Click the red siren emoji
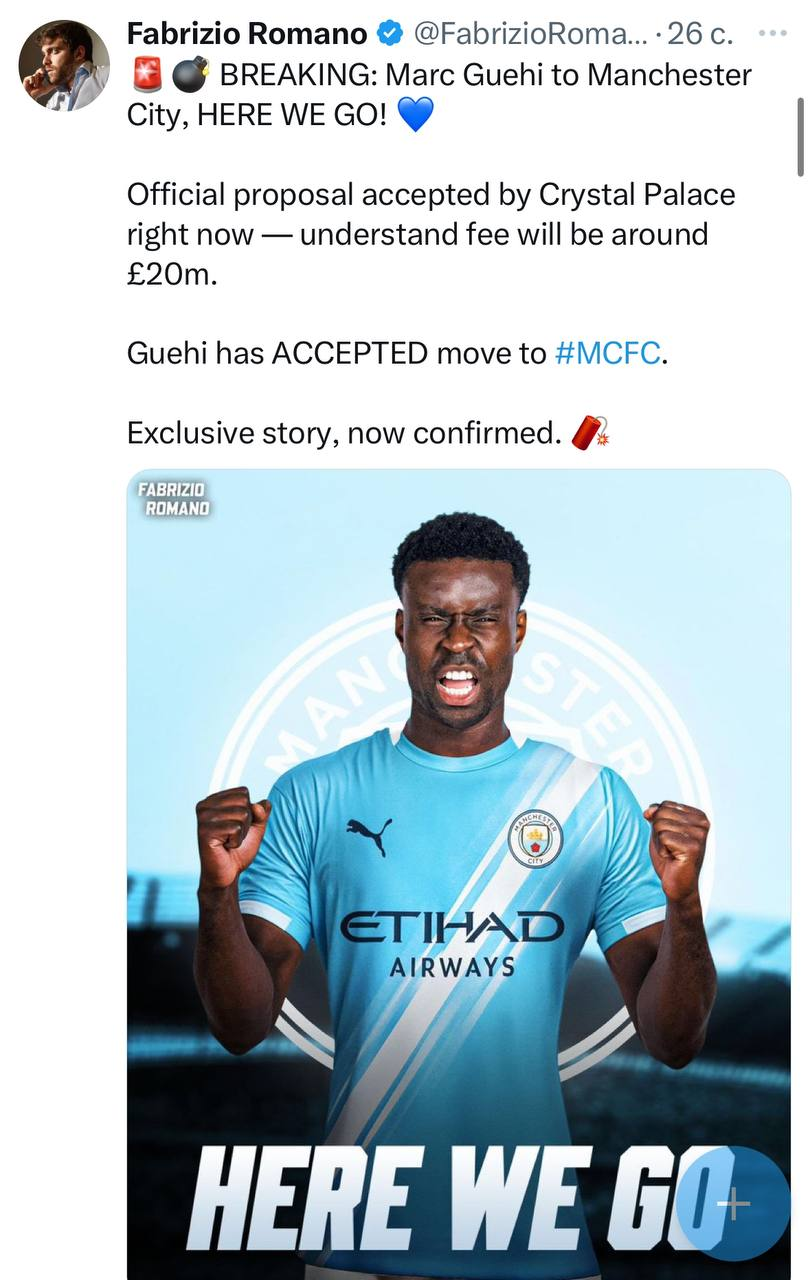This screenshot has width=810, height=1280. 147,75
